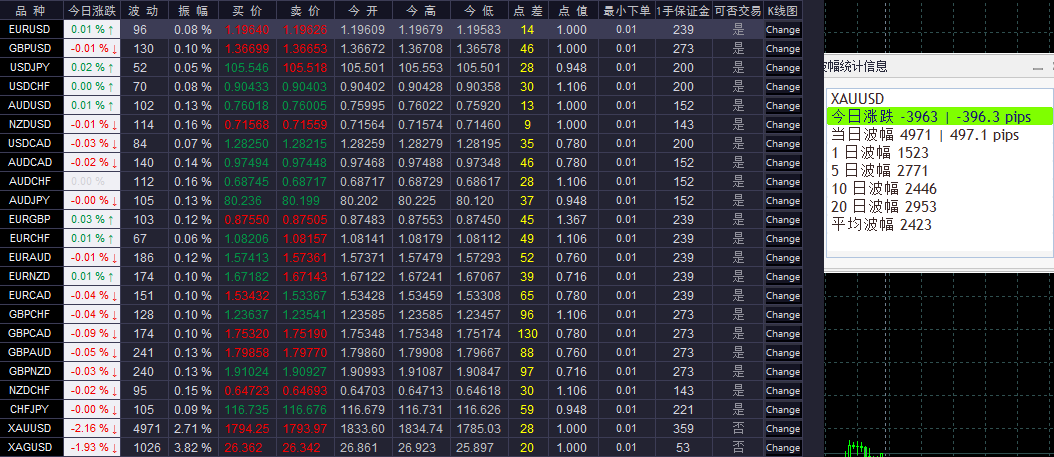Click the 点差 column header

pos(528,10)
